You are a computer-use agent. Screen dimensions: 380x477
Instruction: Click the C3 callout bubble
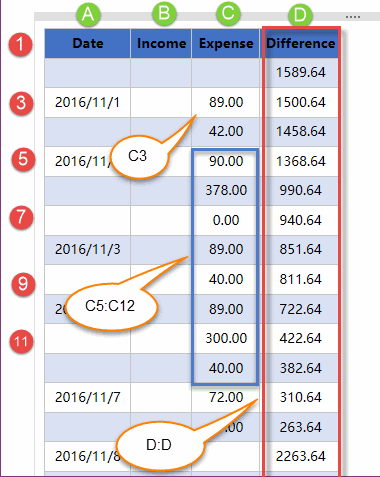click(139, 156)
